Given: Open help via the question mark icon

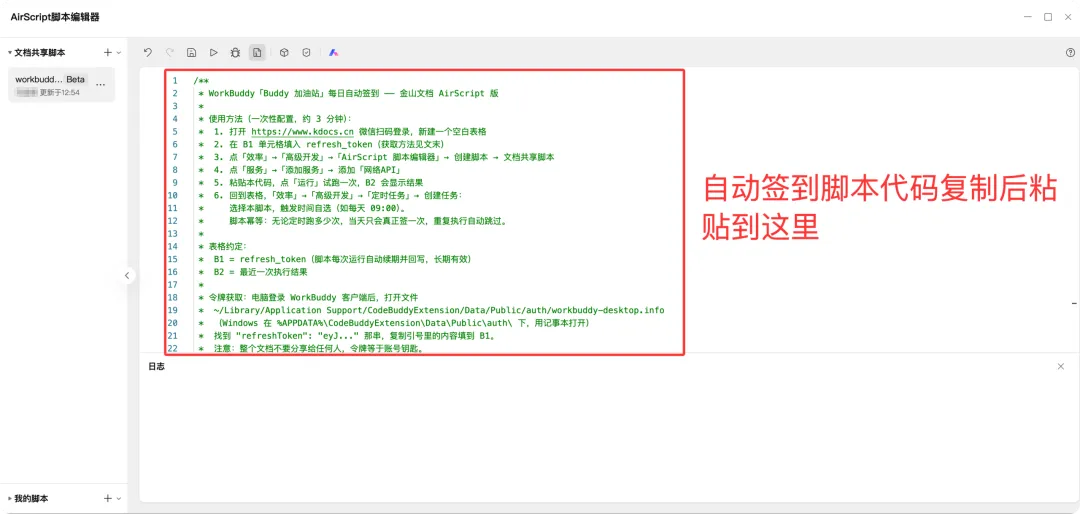Looking at the screenshot, I should click(1070, 52).
